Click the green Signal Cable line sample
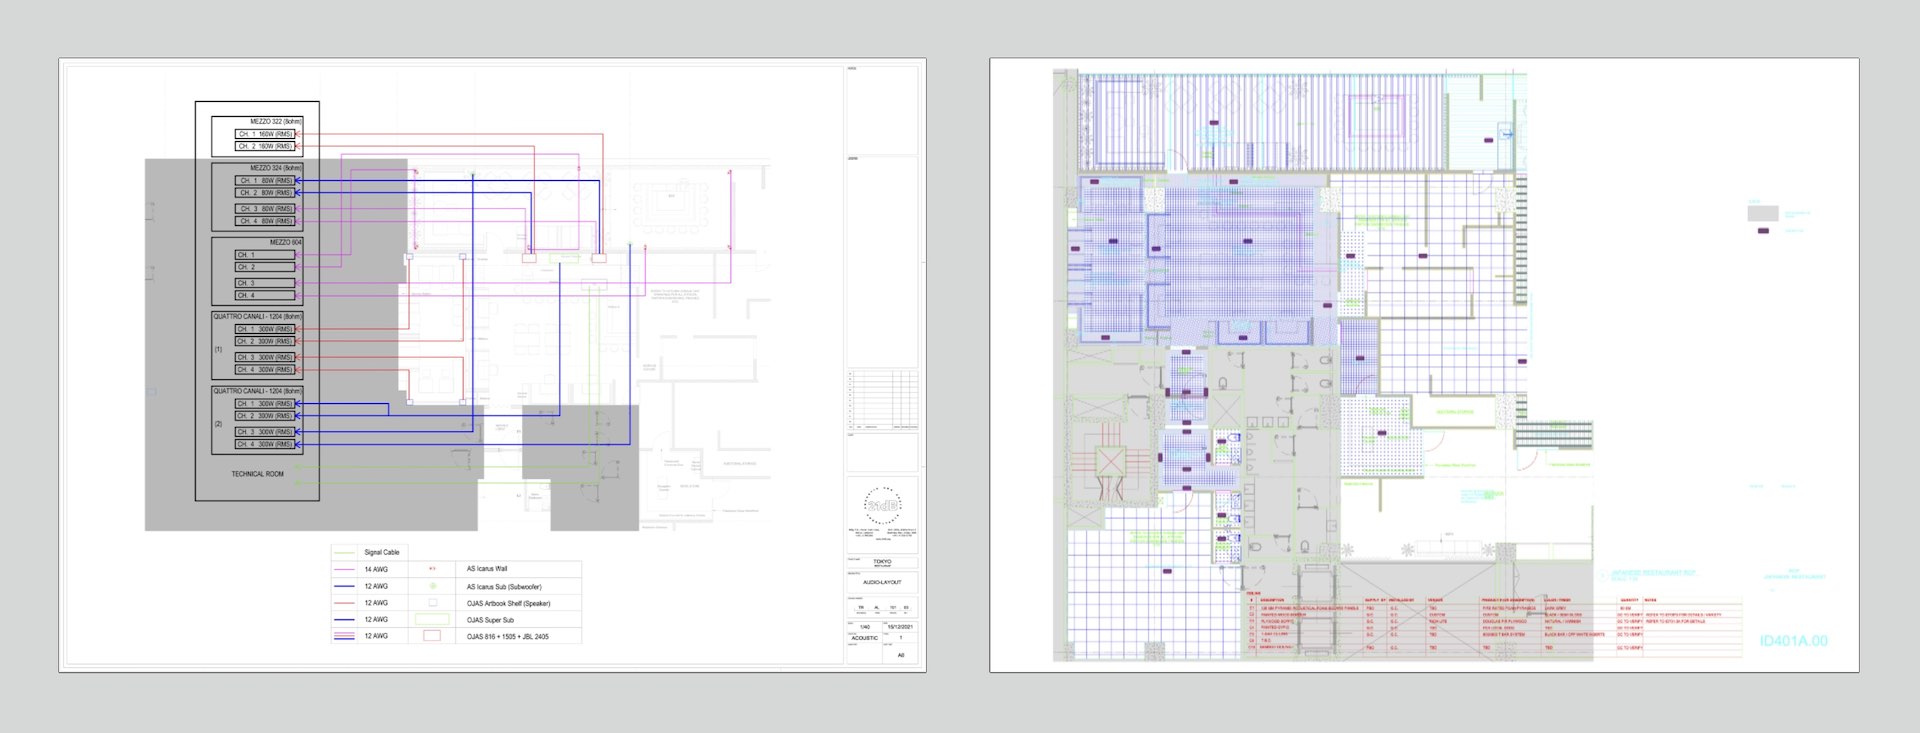Screen dimensions: 1920x733 pyautogui.click(x=344, y=552)
